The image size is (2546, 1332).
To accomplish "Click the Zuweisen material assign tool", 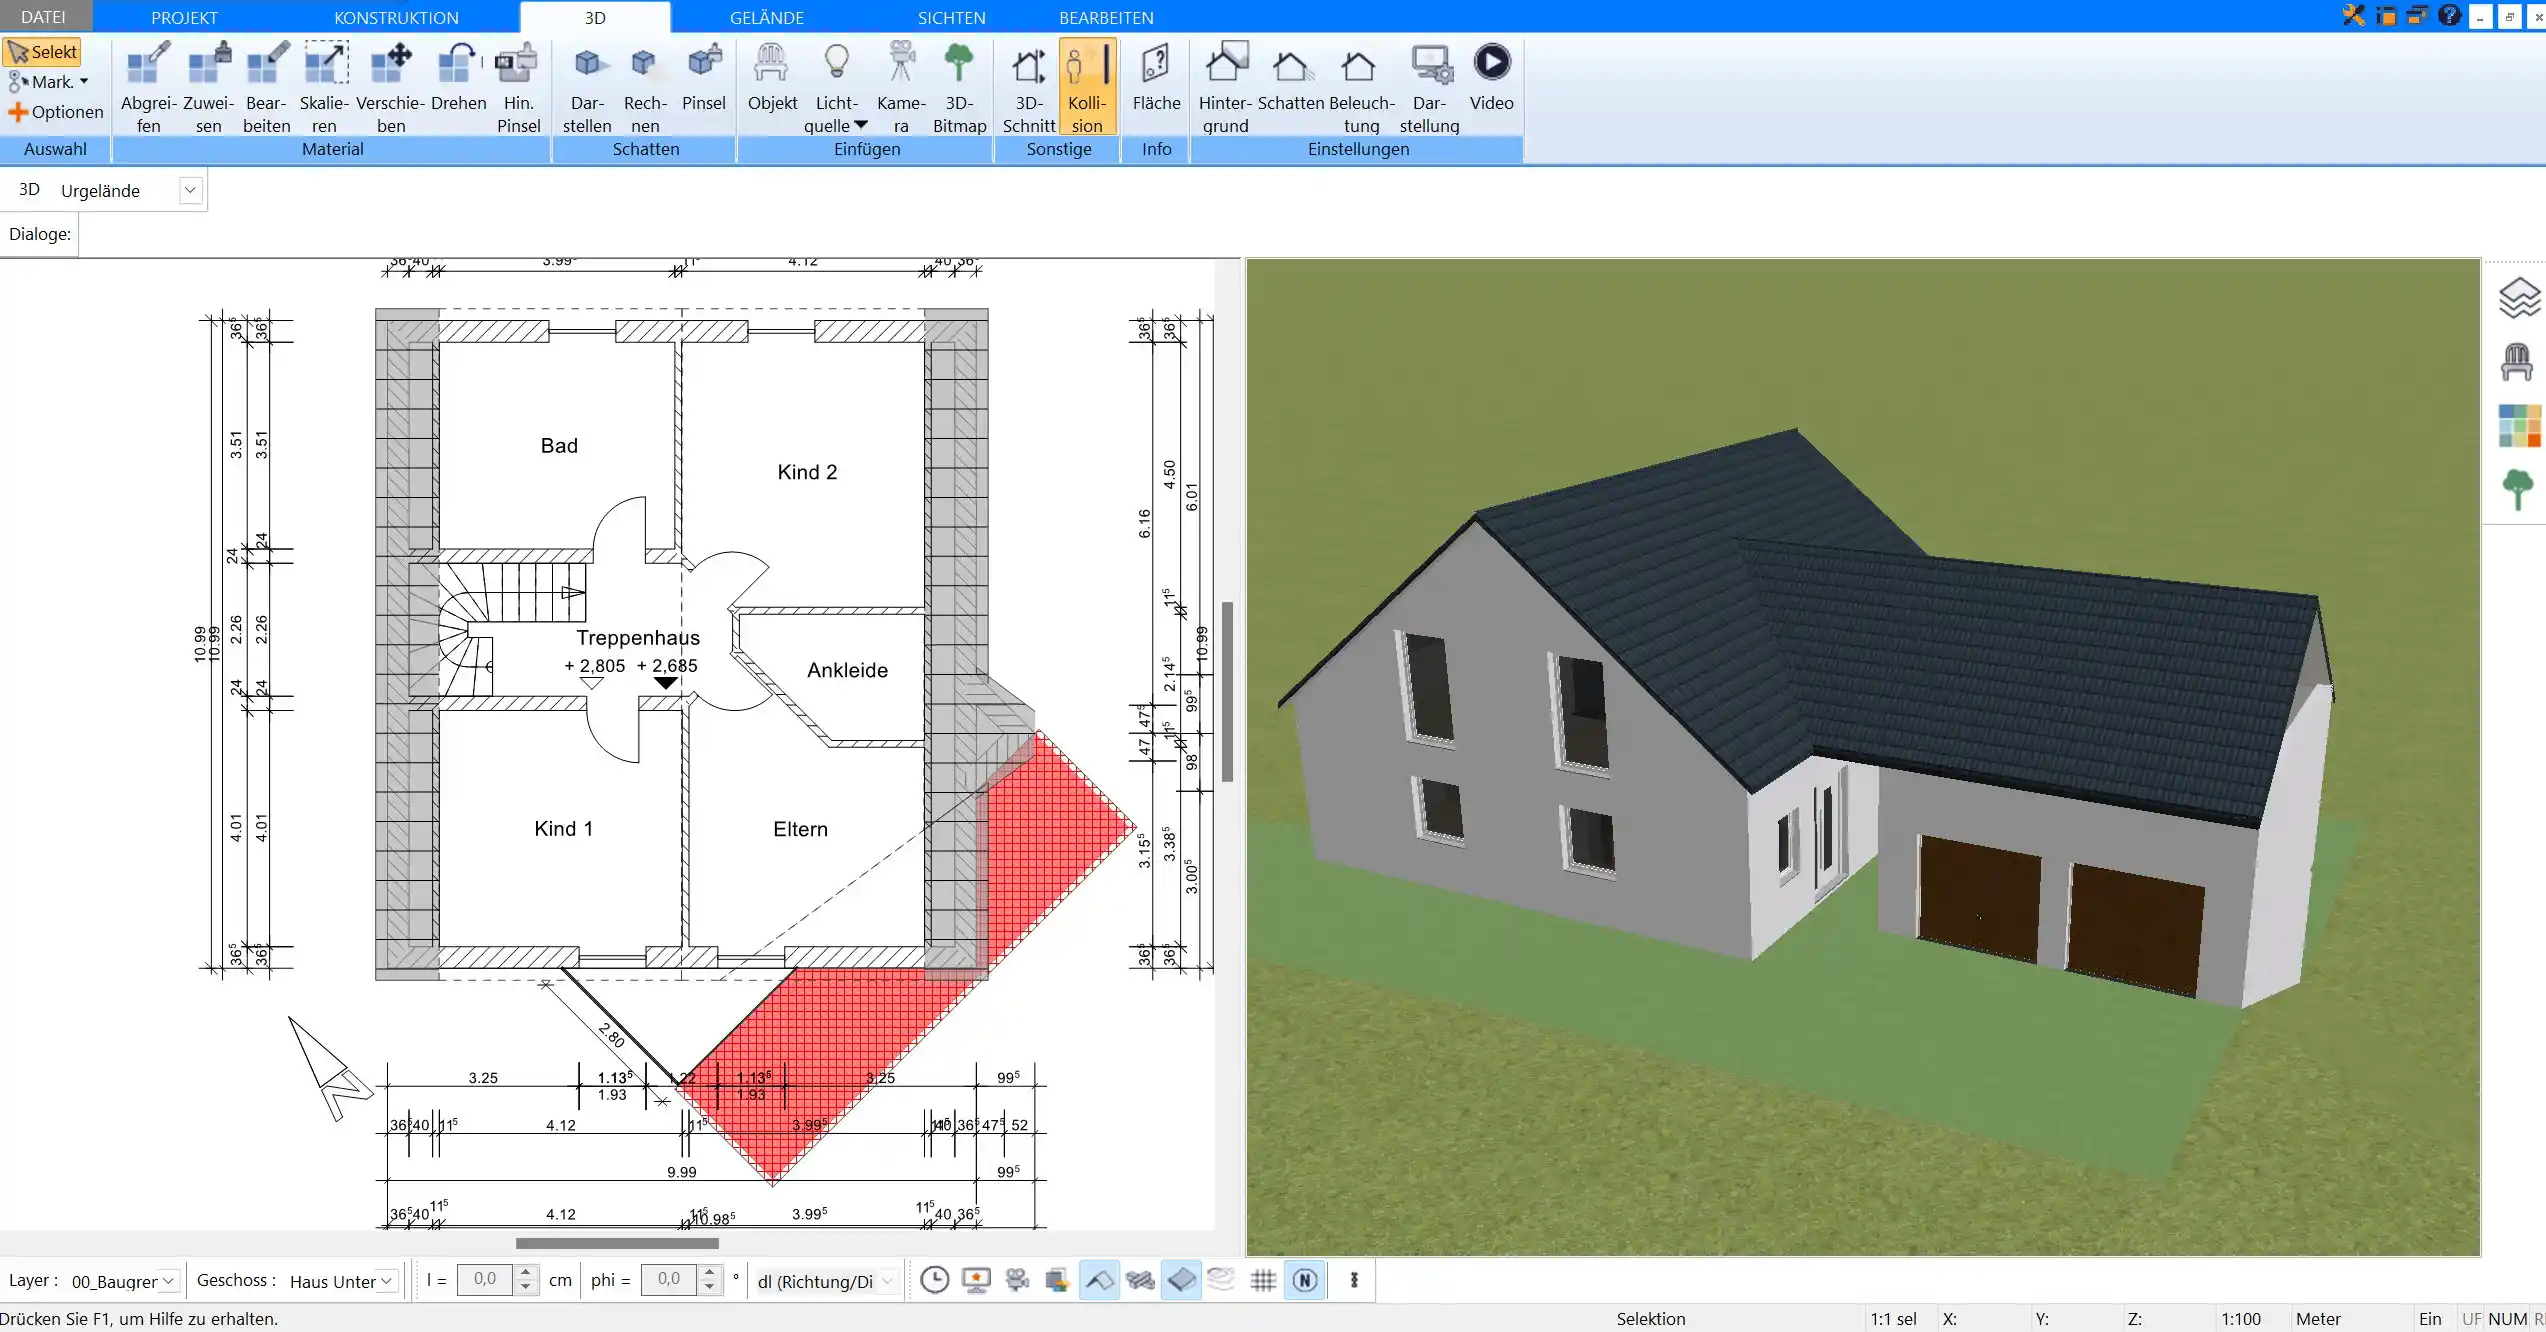I will click(x=208, y=87).
